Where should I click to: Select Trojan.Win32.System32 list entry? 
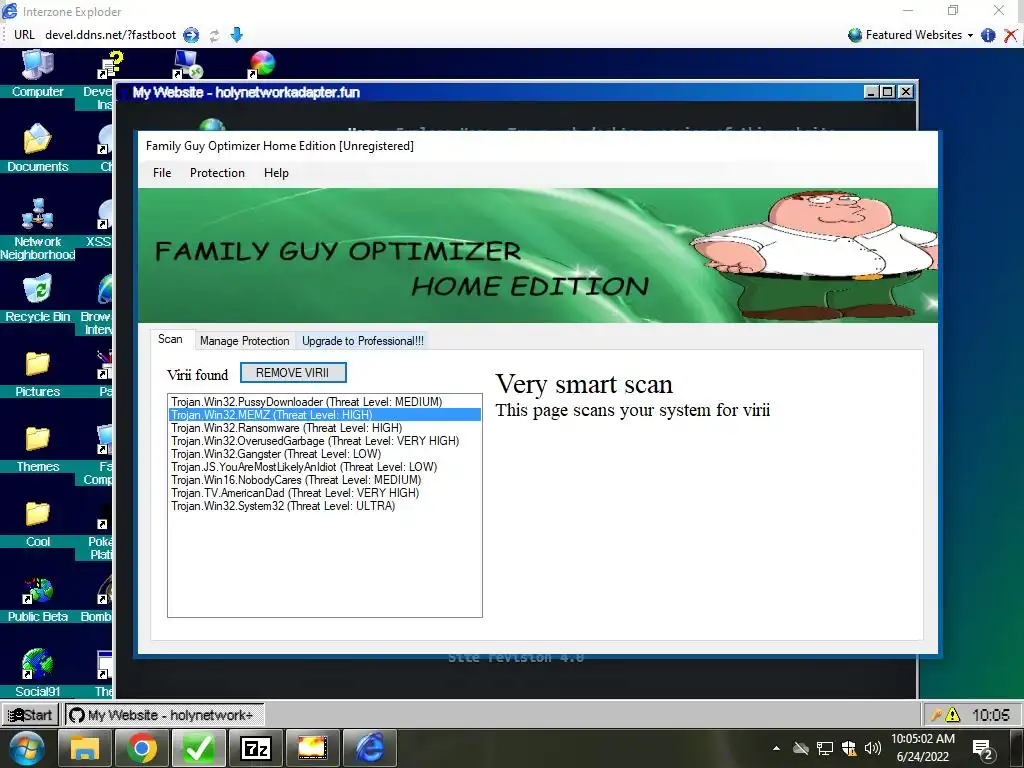point(325,506)
